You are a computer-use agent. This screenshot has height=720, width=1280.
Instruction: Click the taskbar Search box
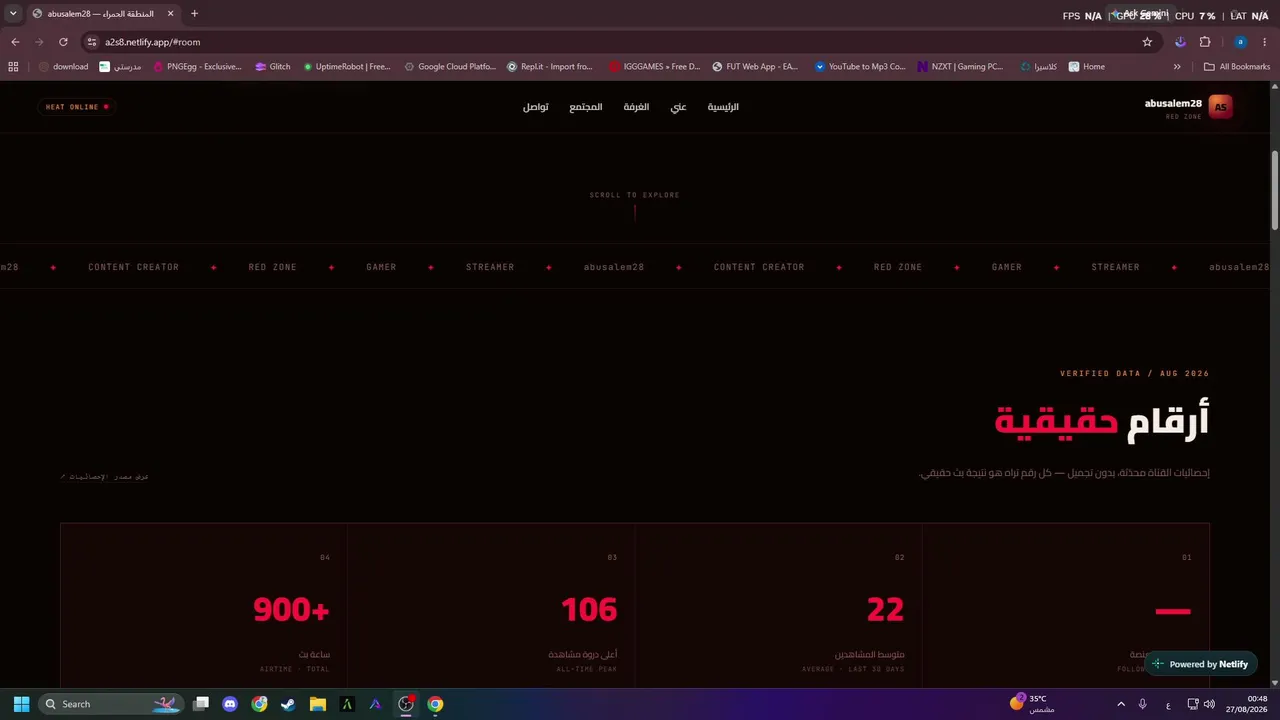pos(112,704)
